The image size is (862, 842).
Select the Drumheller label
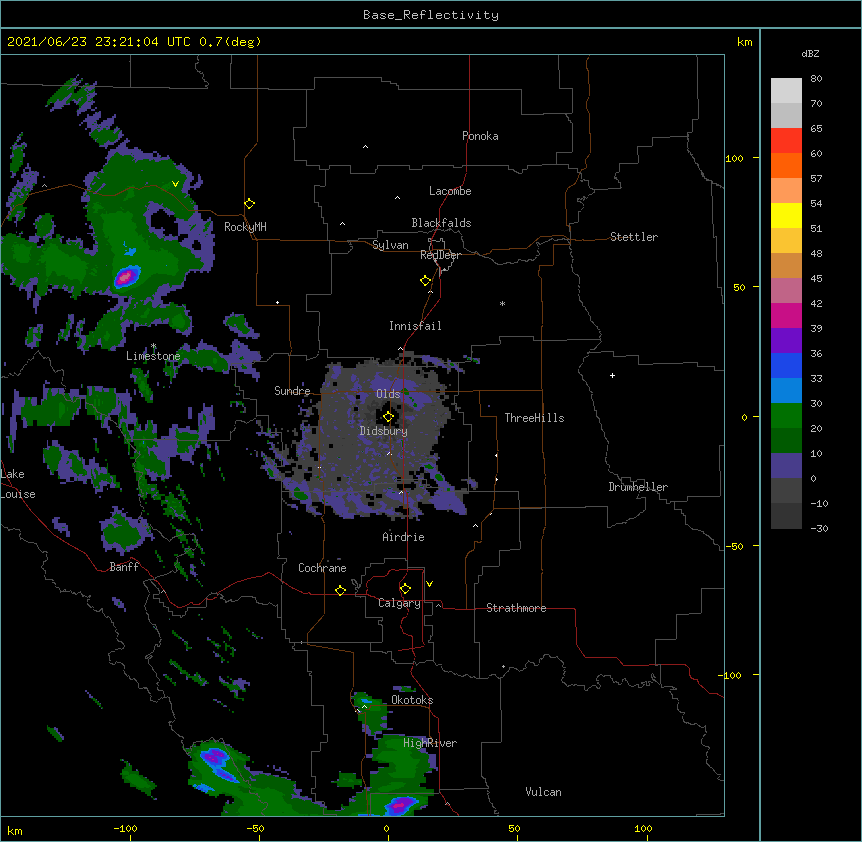(638, 487)
